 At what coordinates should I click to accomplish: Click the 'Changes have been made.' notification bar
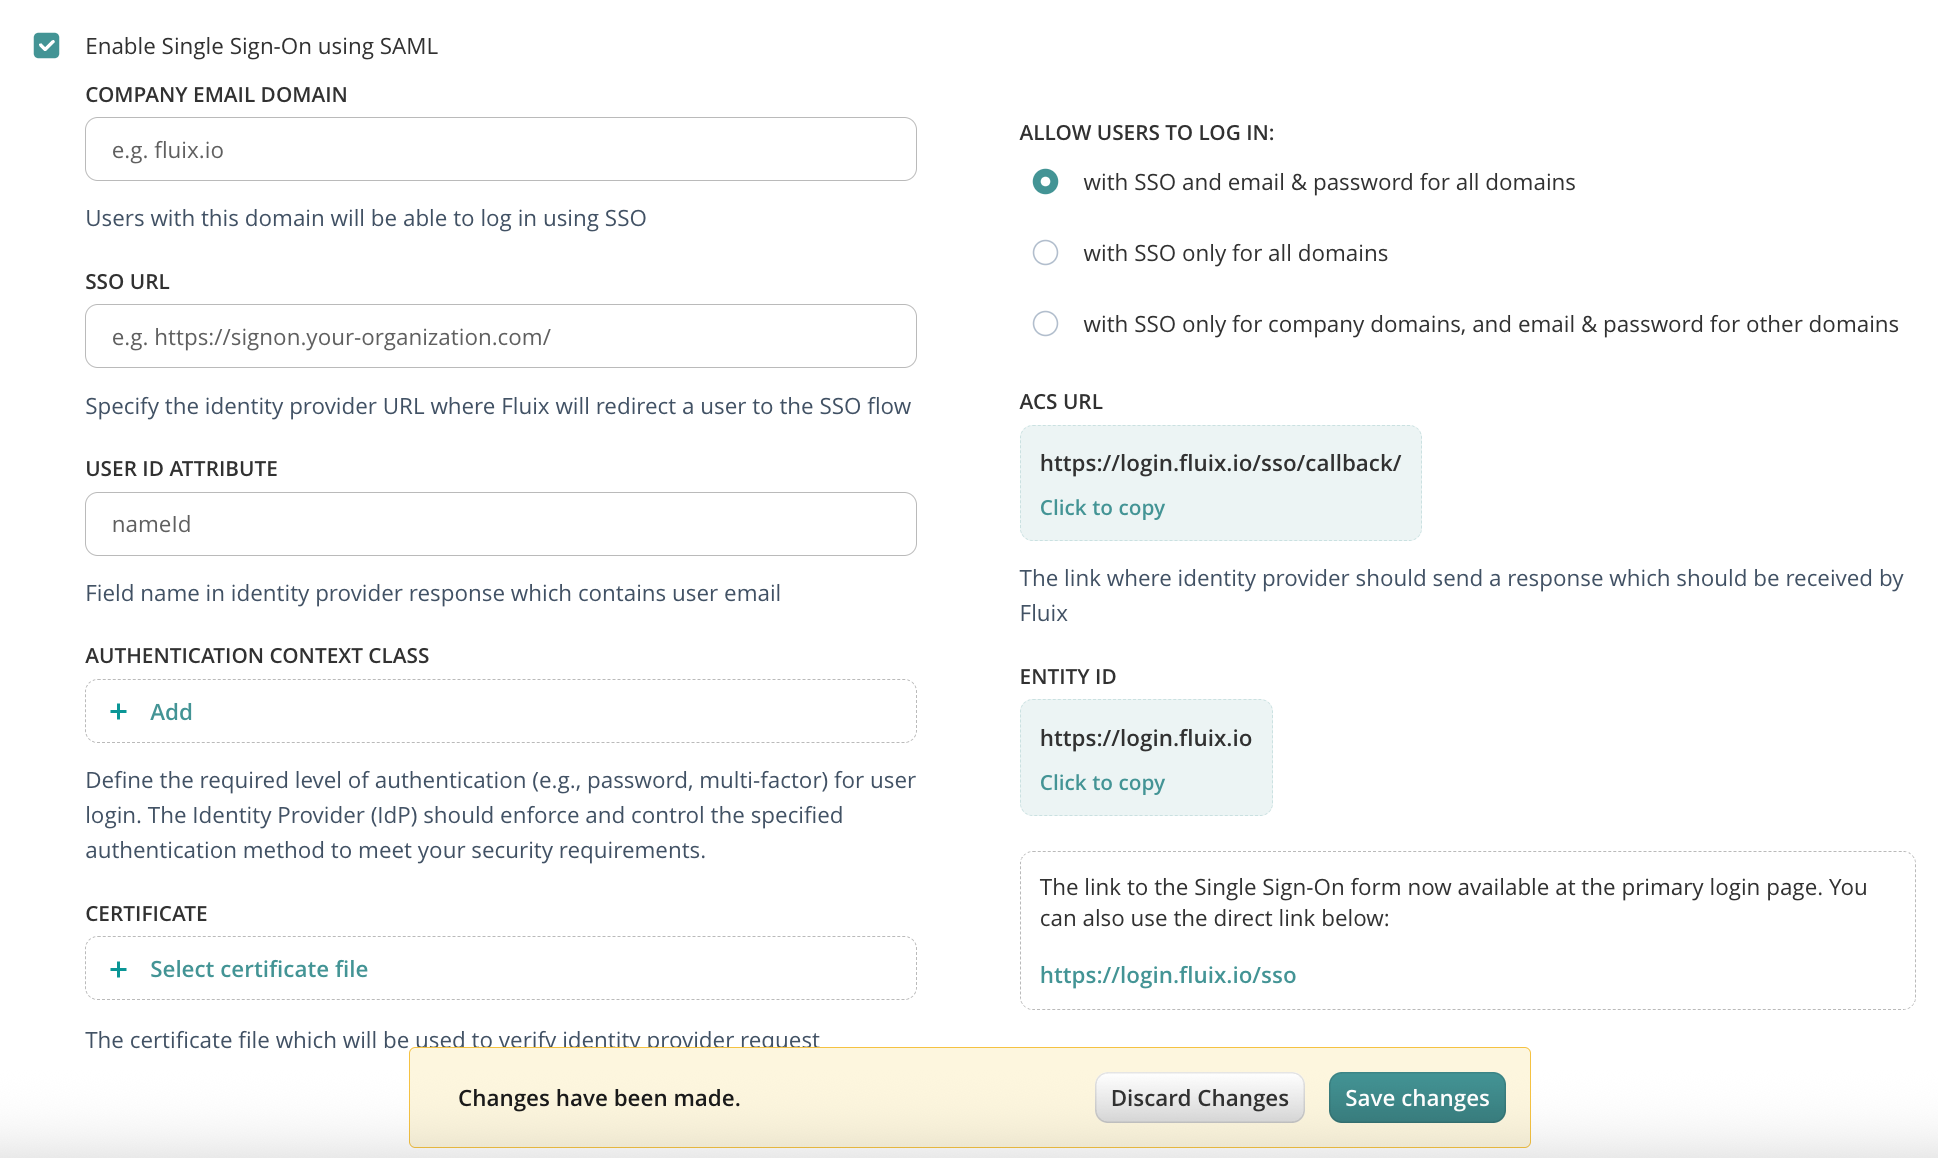tap(599, 1098)
